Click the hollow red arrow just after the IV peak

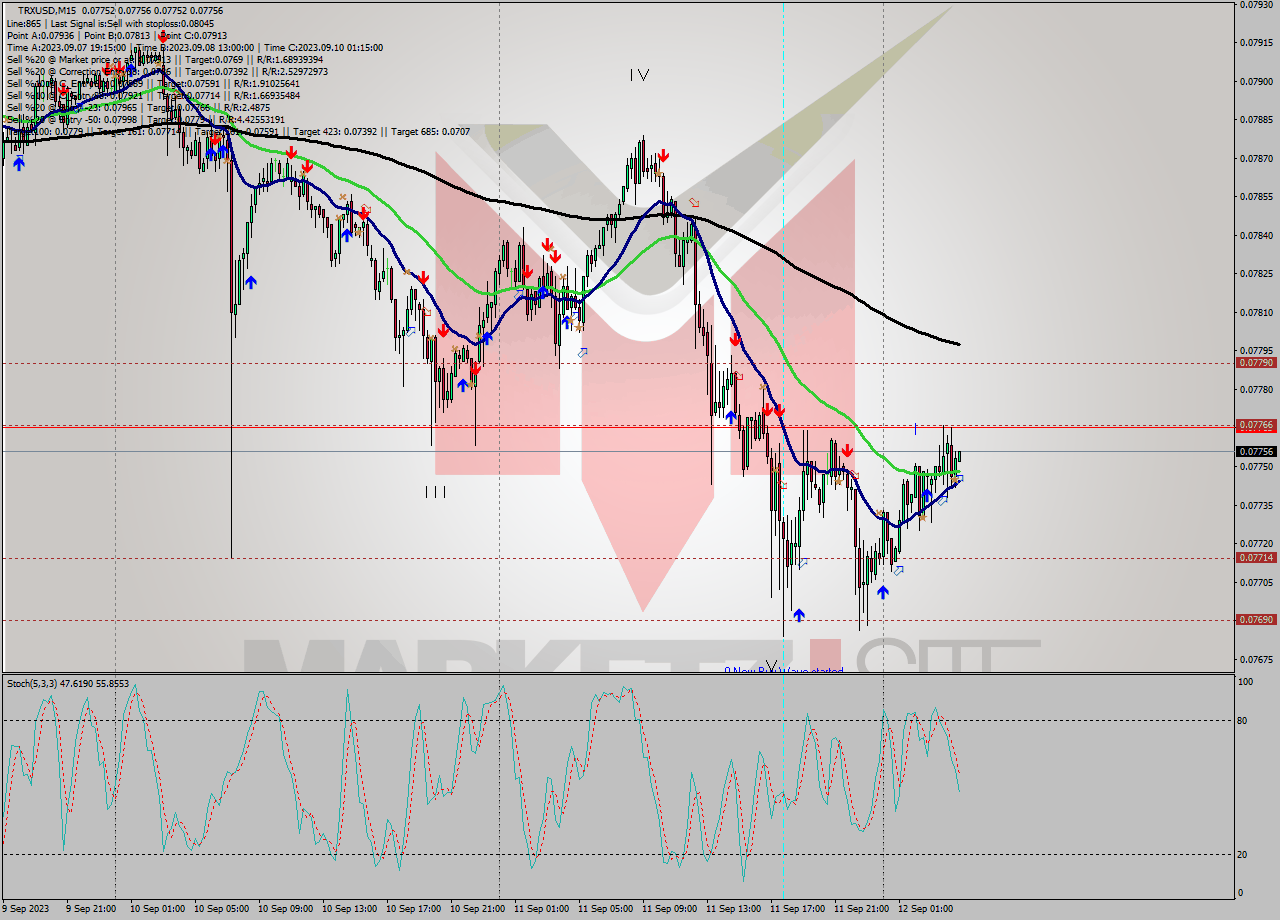click(x=694, y=203)
